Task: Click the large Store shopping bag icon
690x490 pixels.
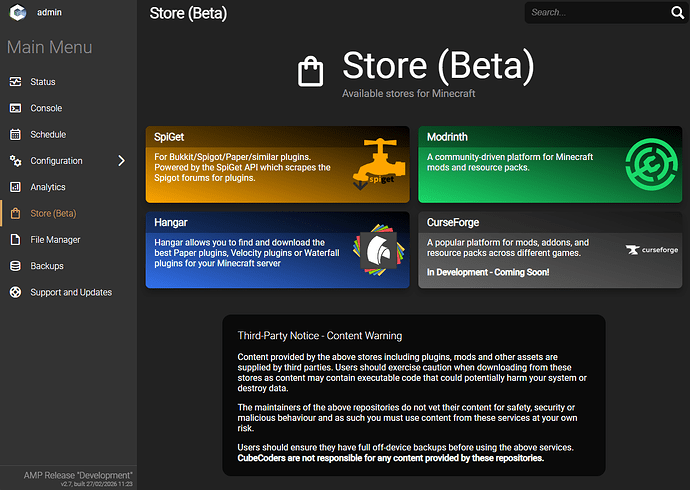Action: pos(310,71)
